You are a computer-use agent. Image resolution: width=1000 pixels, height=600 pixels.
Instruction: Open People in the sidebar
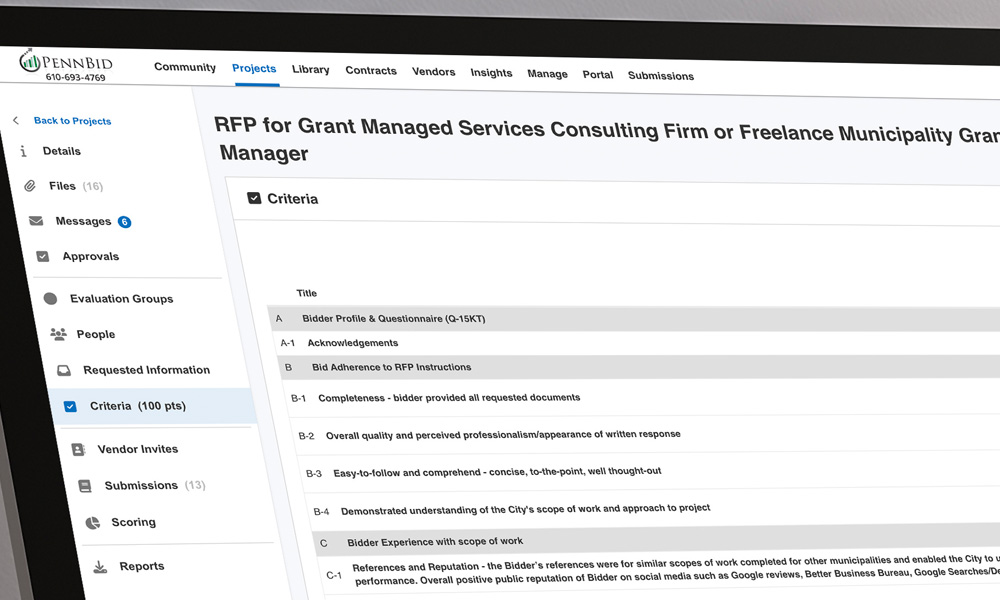tap(96, 334)
